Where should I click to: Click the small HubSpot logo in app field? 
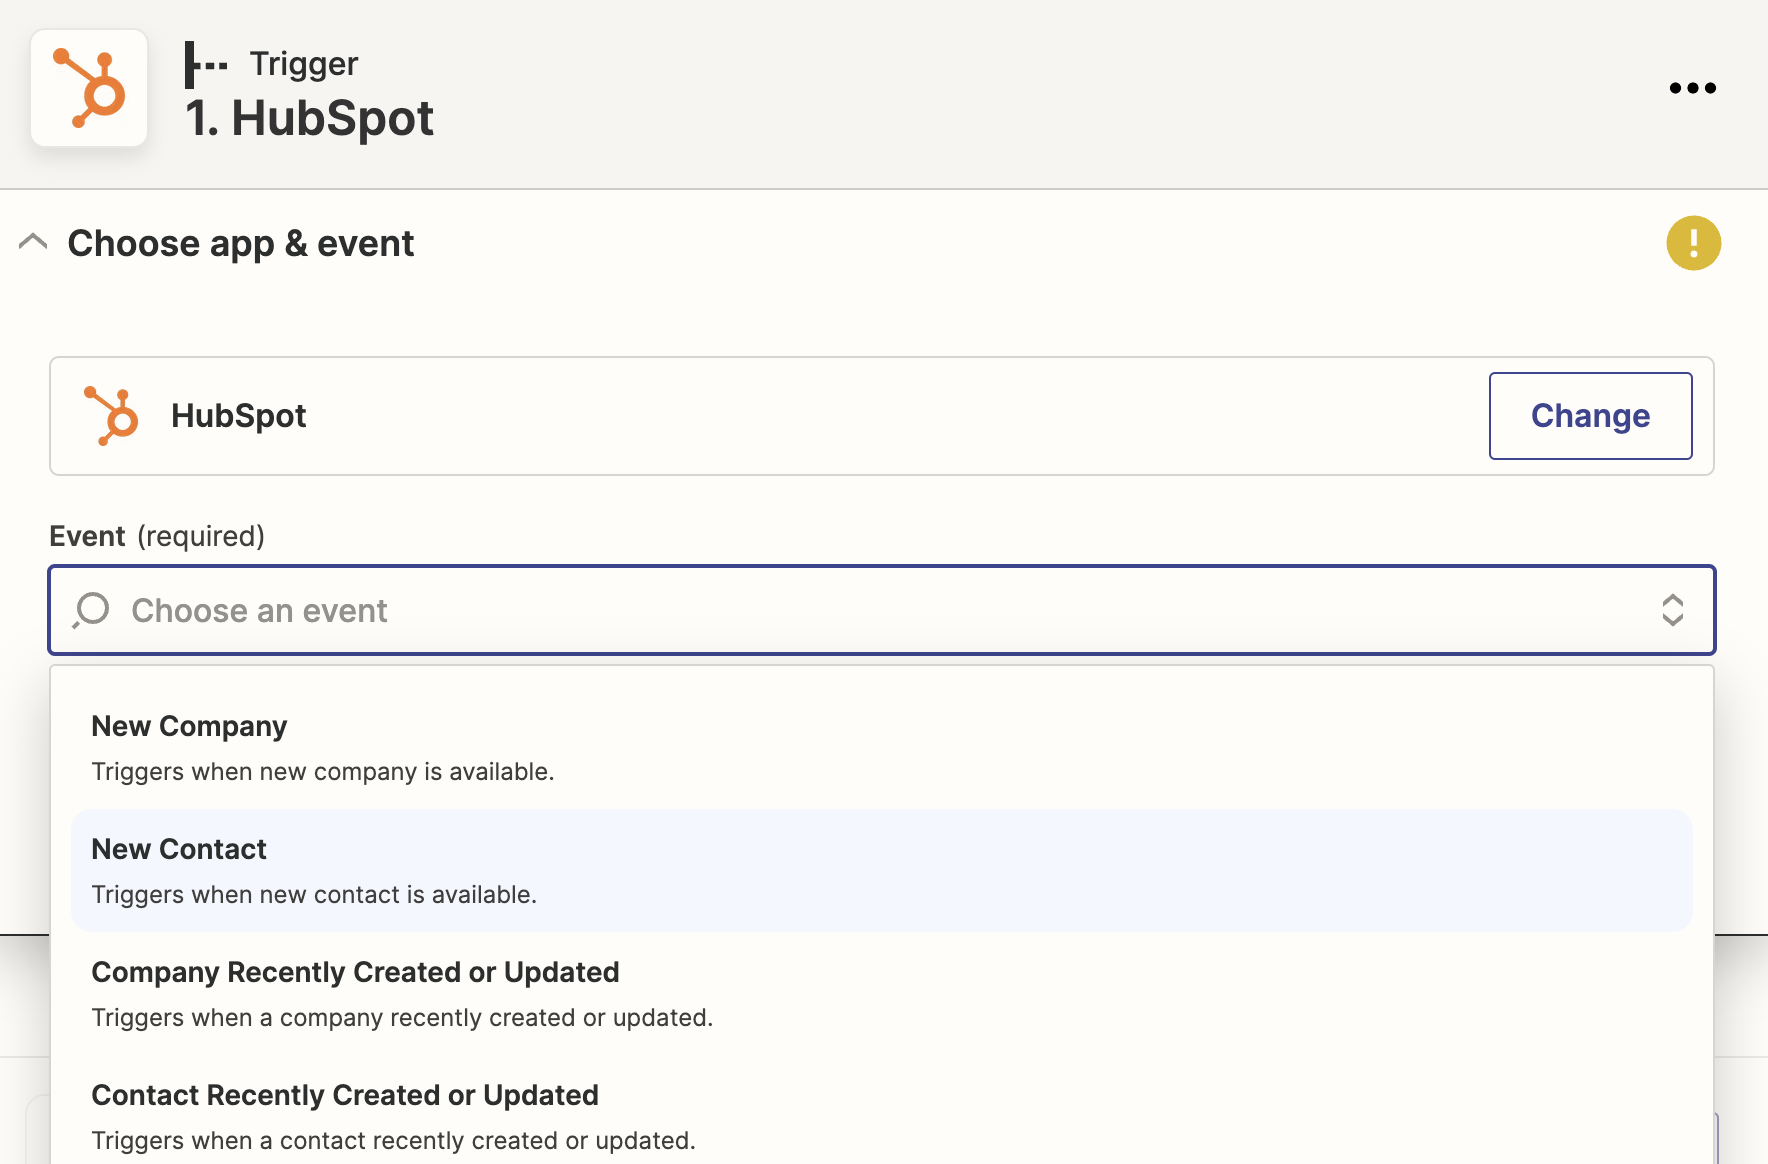point(111,415)
